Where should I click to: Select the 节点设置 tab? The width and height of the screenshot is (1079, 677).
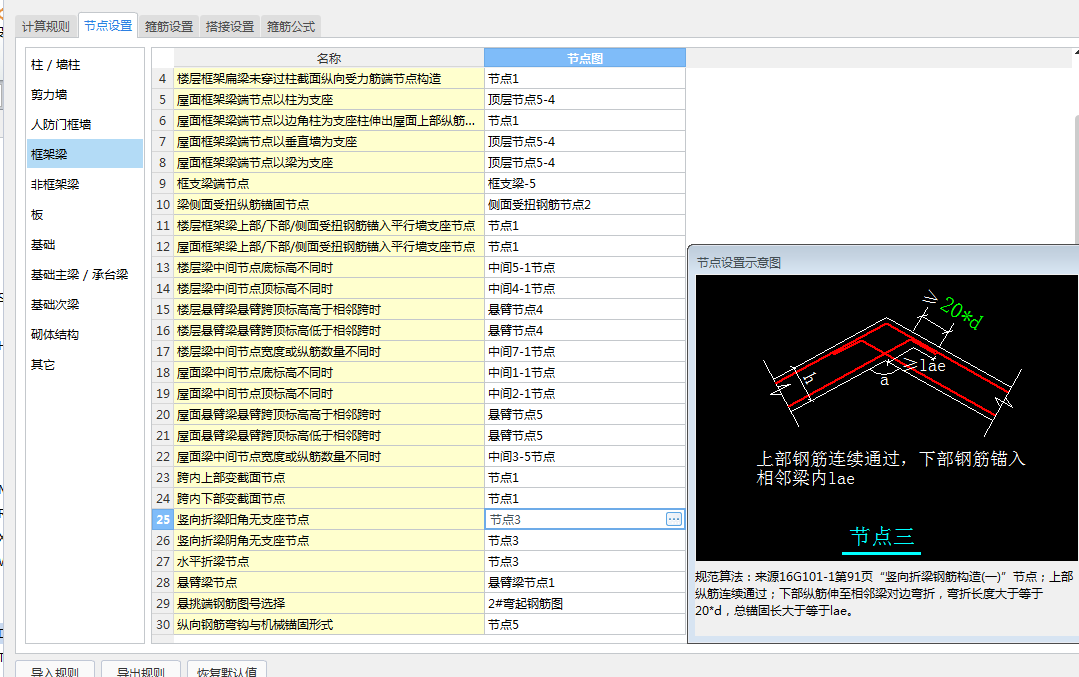coord(108,25)
